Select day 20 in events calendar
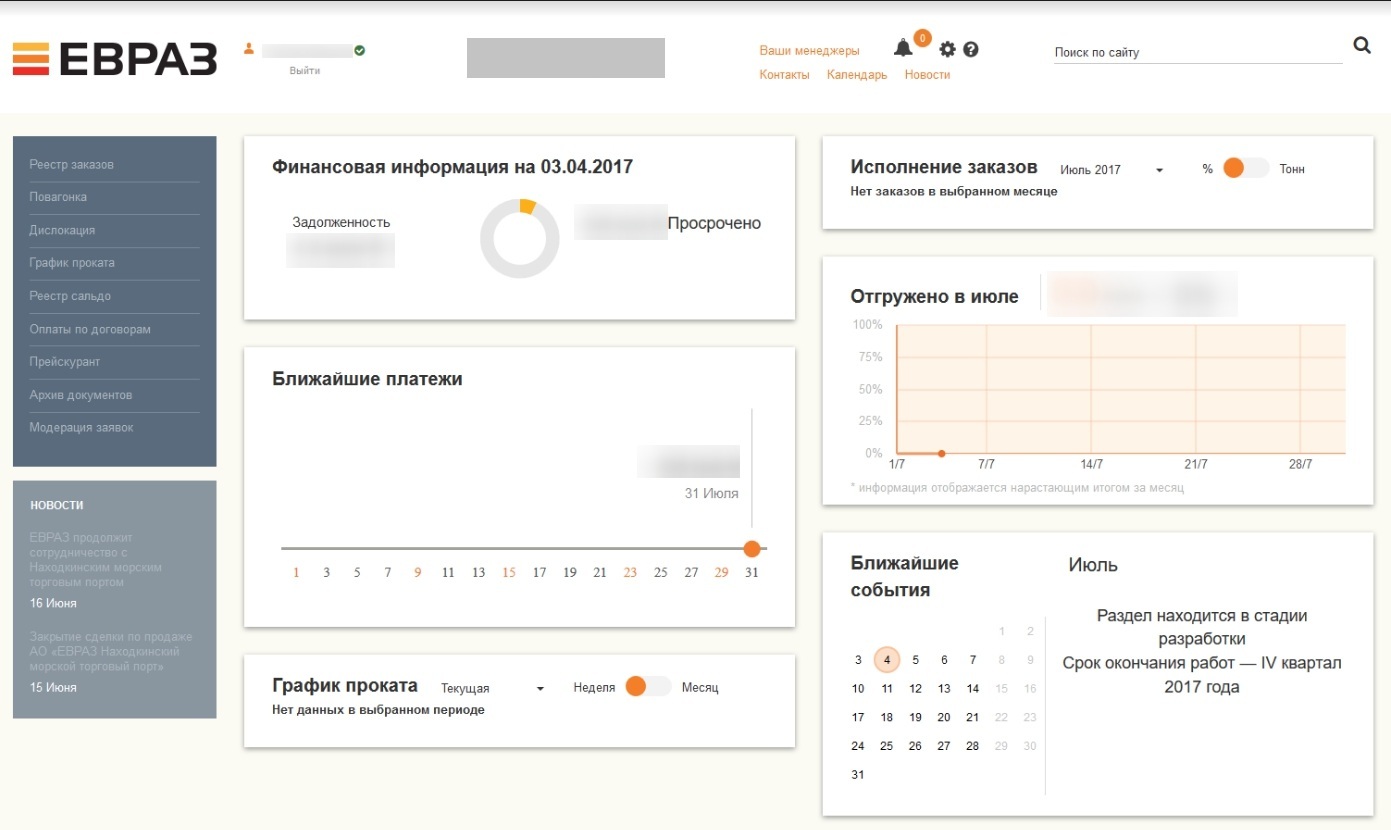1391x830 pixels. [x=944, y=717]
